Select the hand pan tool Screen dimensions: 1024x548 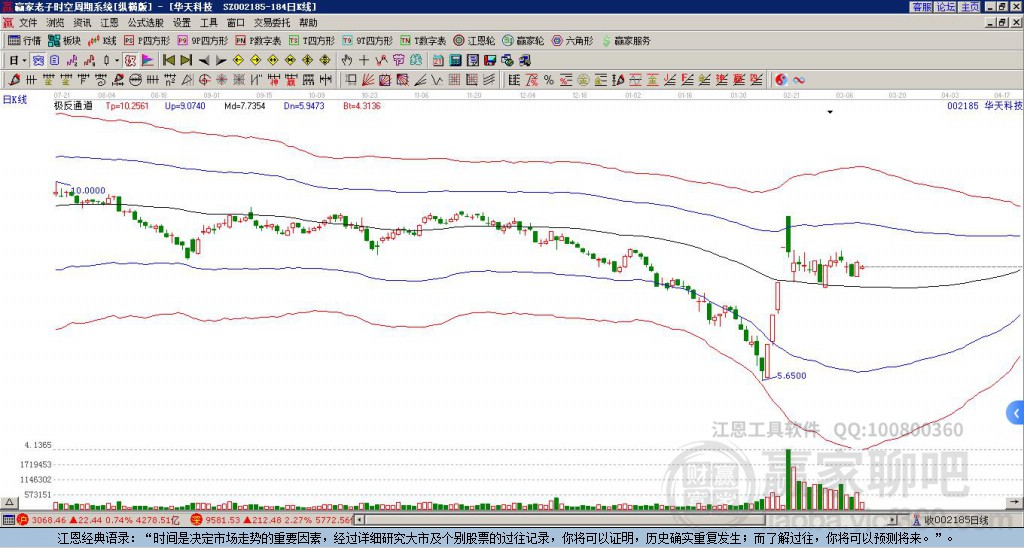pyautogui.click(x=347, y=61)
